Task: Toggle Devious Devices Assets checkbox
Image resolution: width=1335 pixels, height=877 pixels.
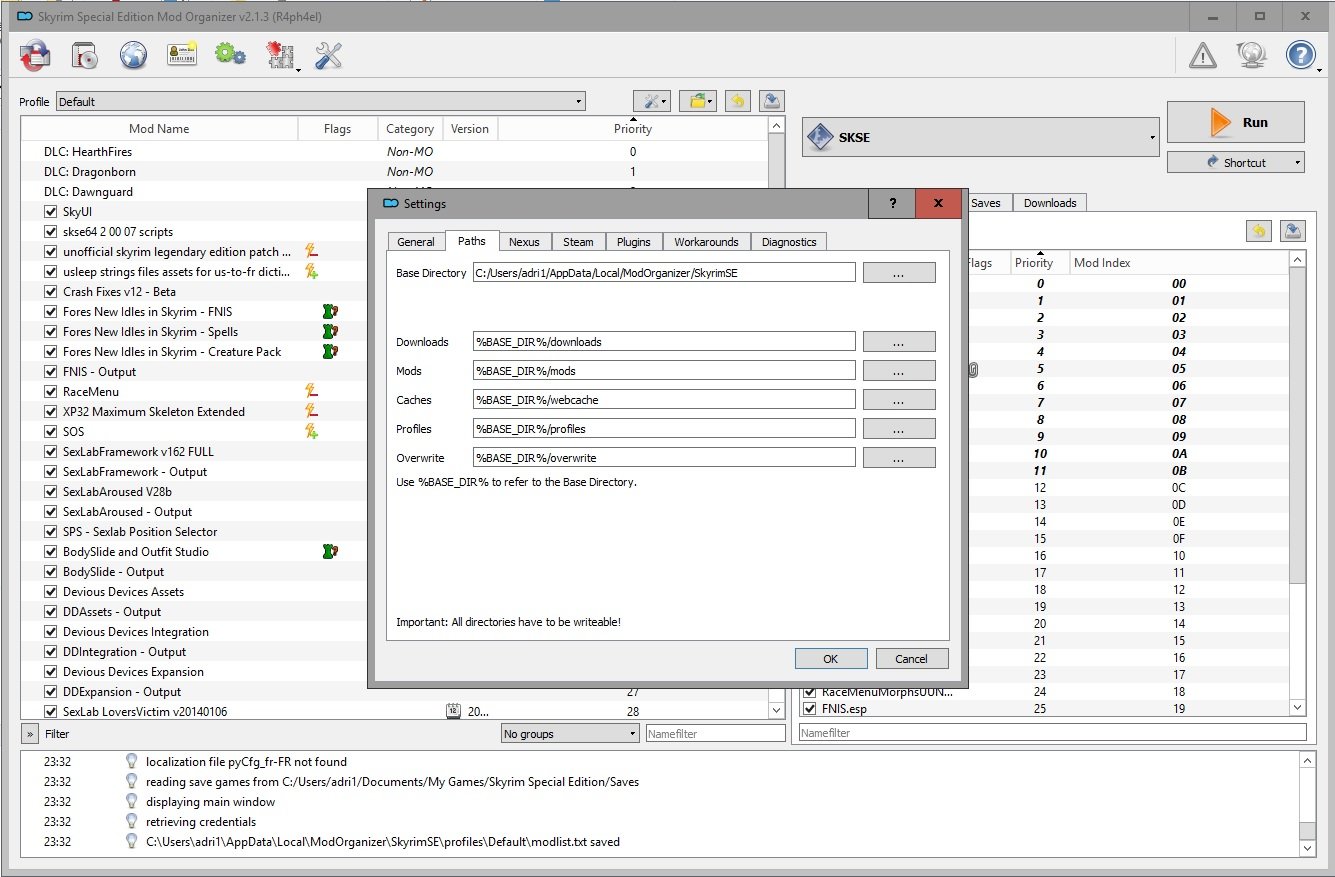Action: (x=51, y=592)
